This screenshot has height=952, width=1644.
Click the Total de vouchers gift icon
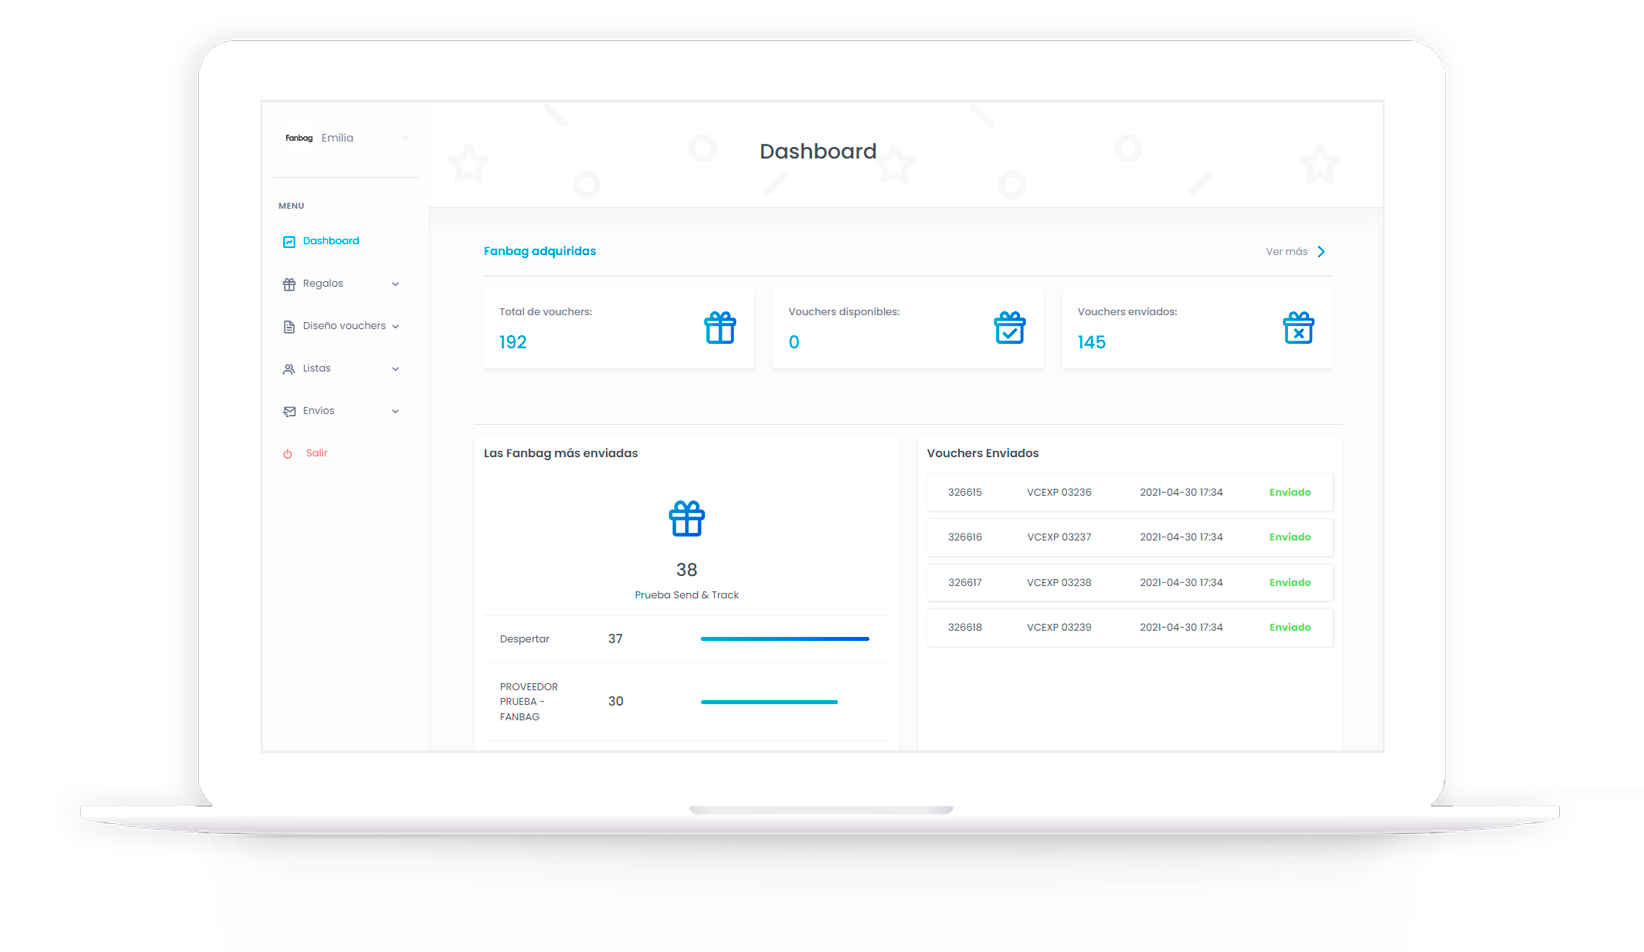(x=720, y=328)
